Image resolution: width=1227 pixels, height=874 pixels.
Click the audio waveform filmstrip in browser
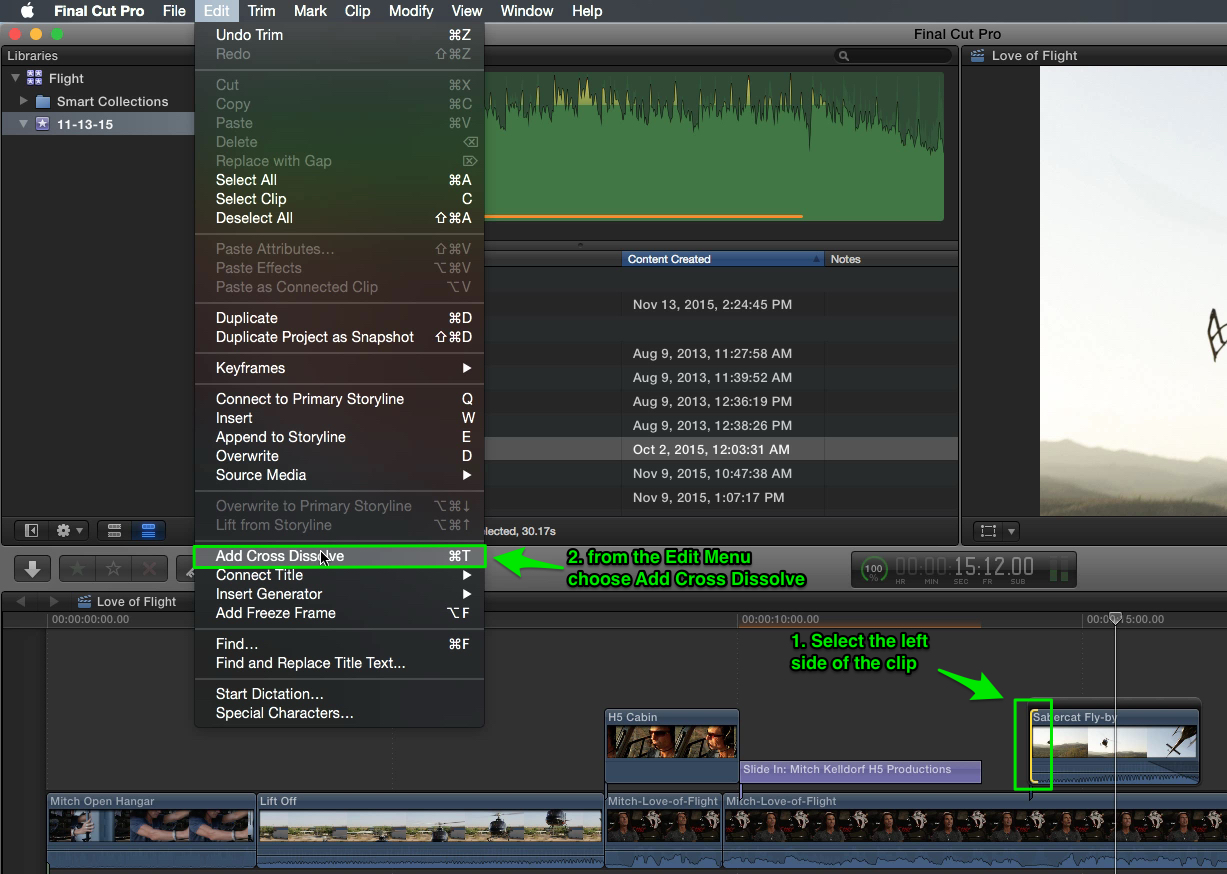[714, 145]
